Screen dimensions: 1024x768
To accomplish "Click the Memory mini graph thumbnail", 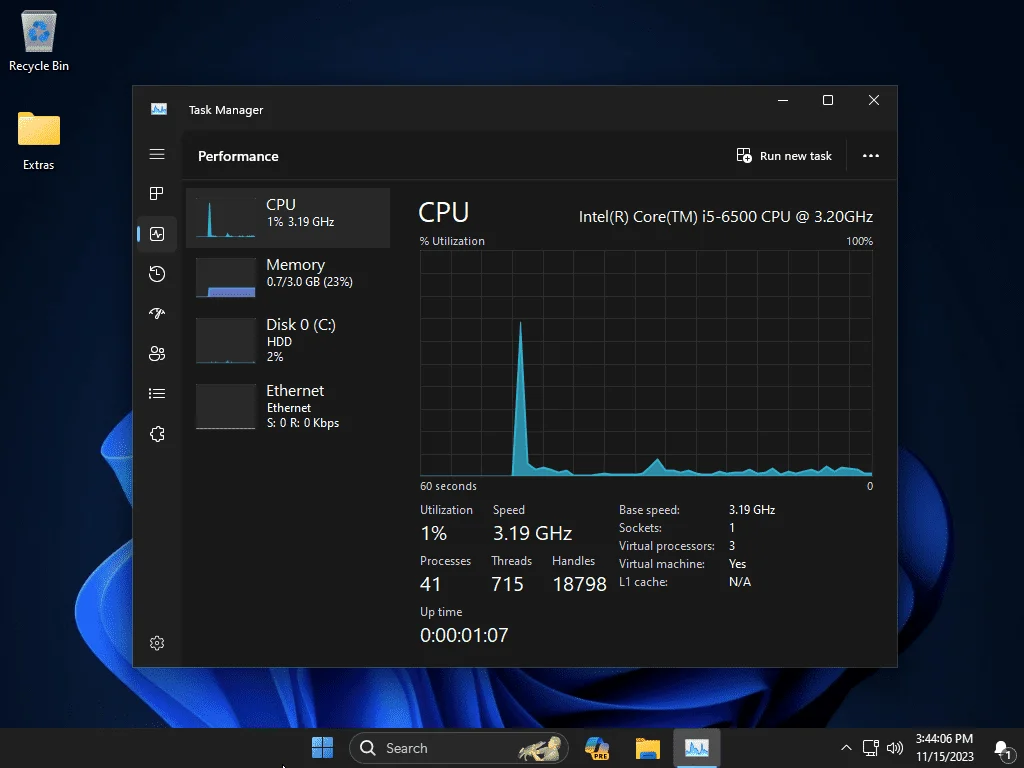I will click(x=226, y=278).
